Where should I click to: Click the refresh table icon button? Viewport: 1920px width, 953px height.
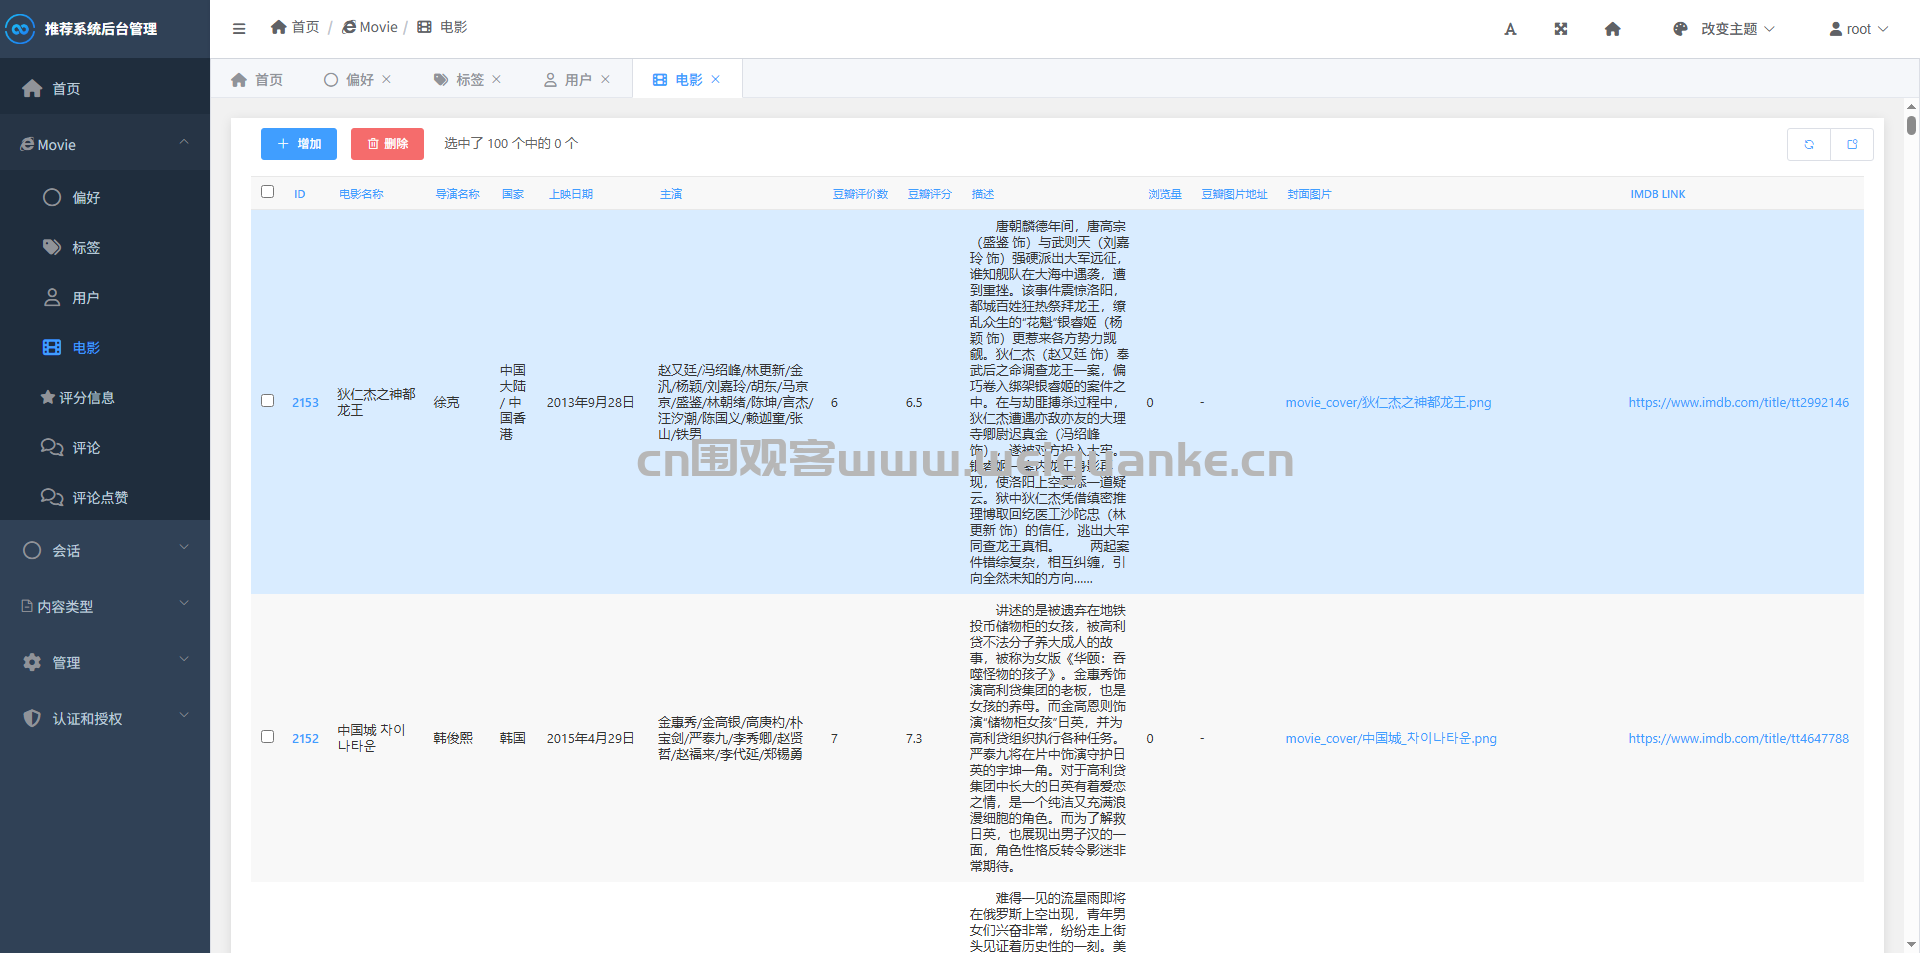click(1809, 144)
